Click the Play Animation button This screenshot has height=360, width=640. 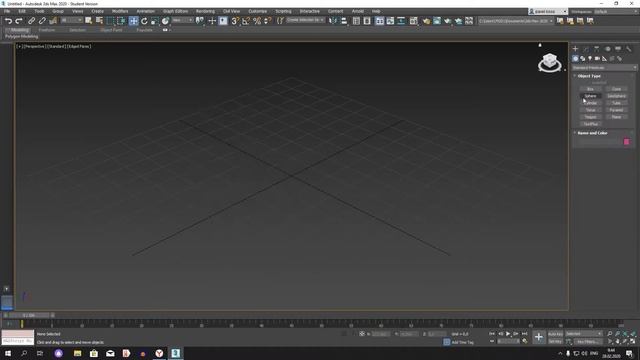click(508, 334)
